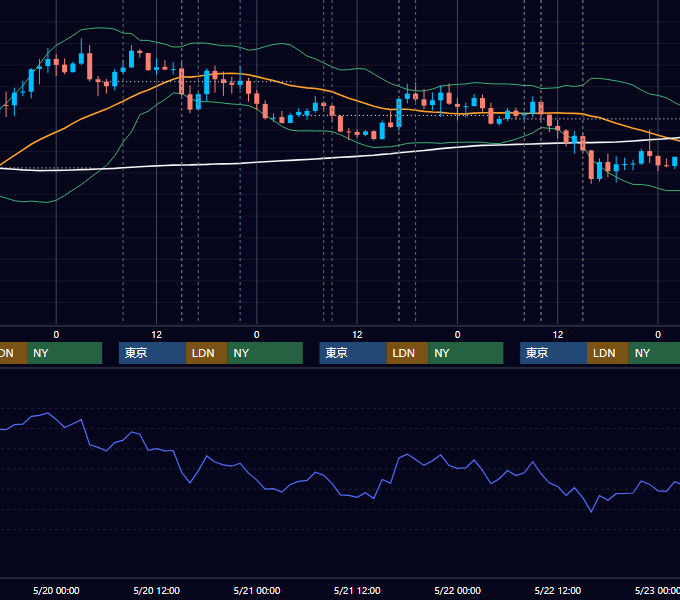680x600 pixels.
Task: Click the 5/21 00:00 date label
Action: [257, 590]
